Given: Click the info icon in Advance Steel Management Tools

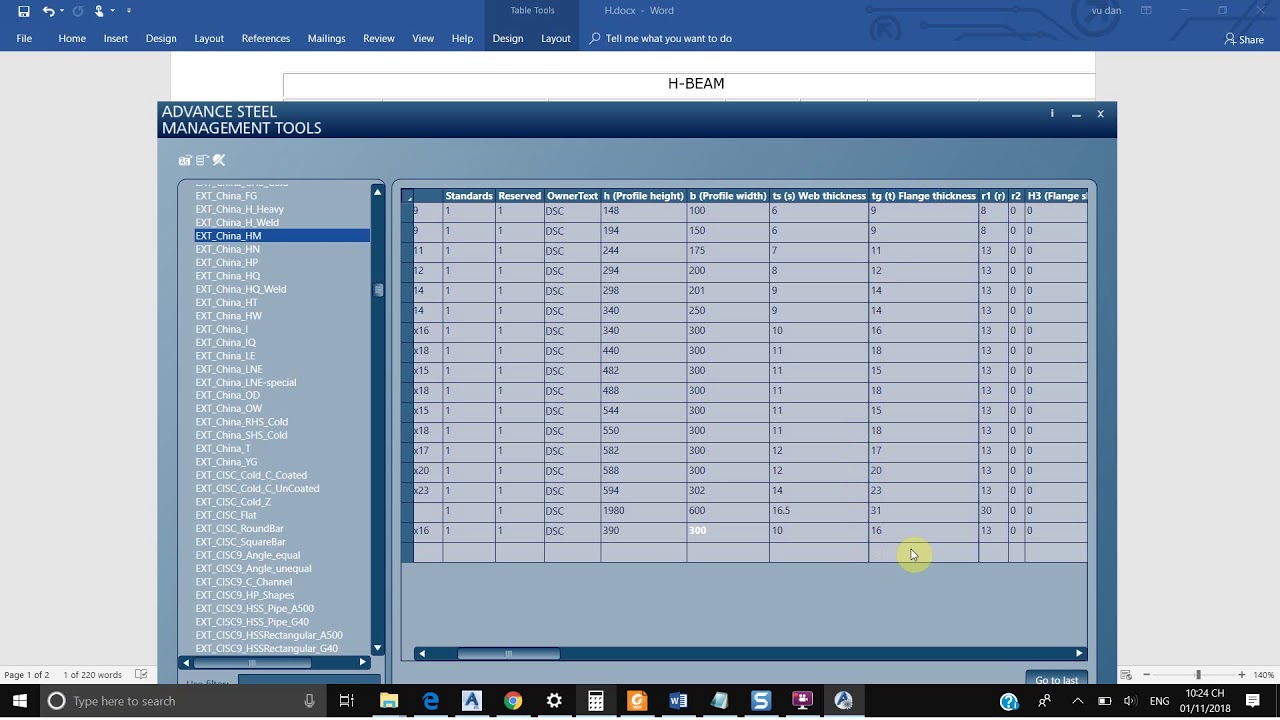Looking at the screenshot, I should pos(1052,113).
